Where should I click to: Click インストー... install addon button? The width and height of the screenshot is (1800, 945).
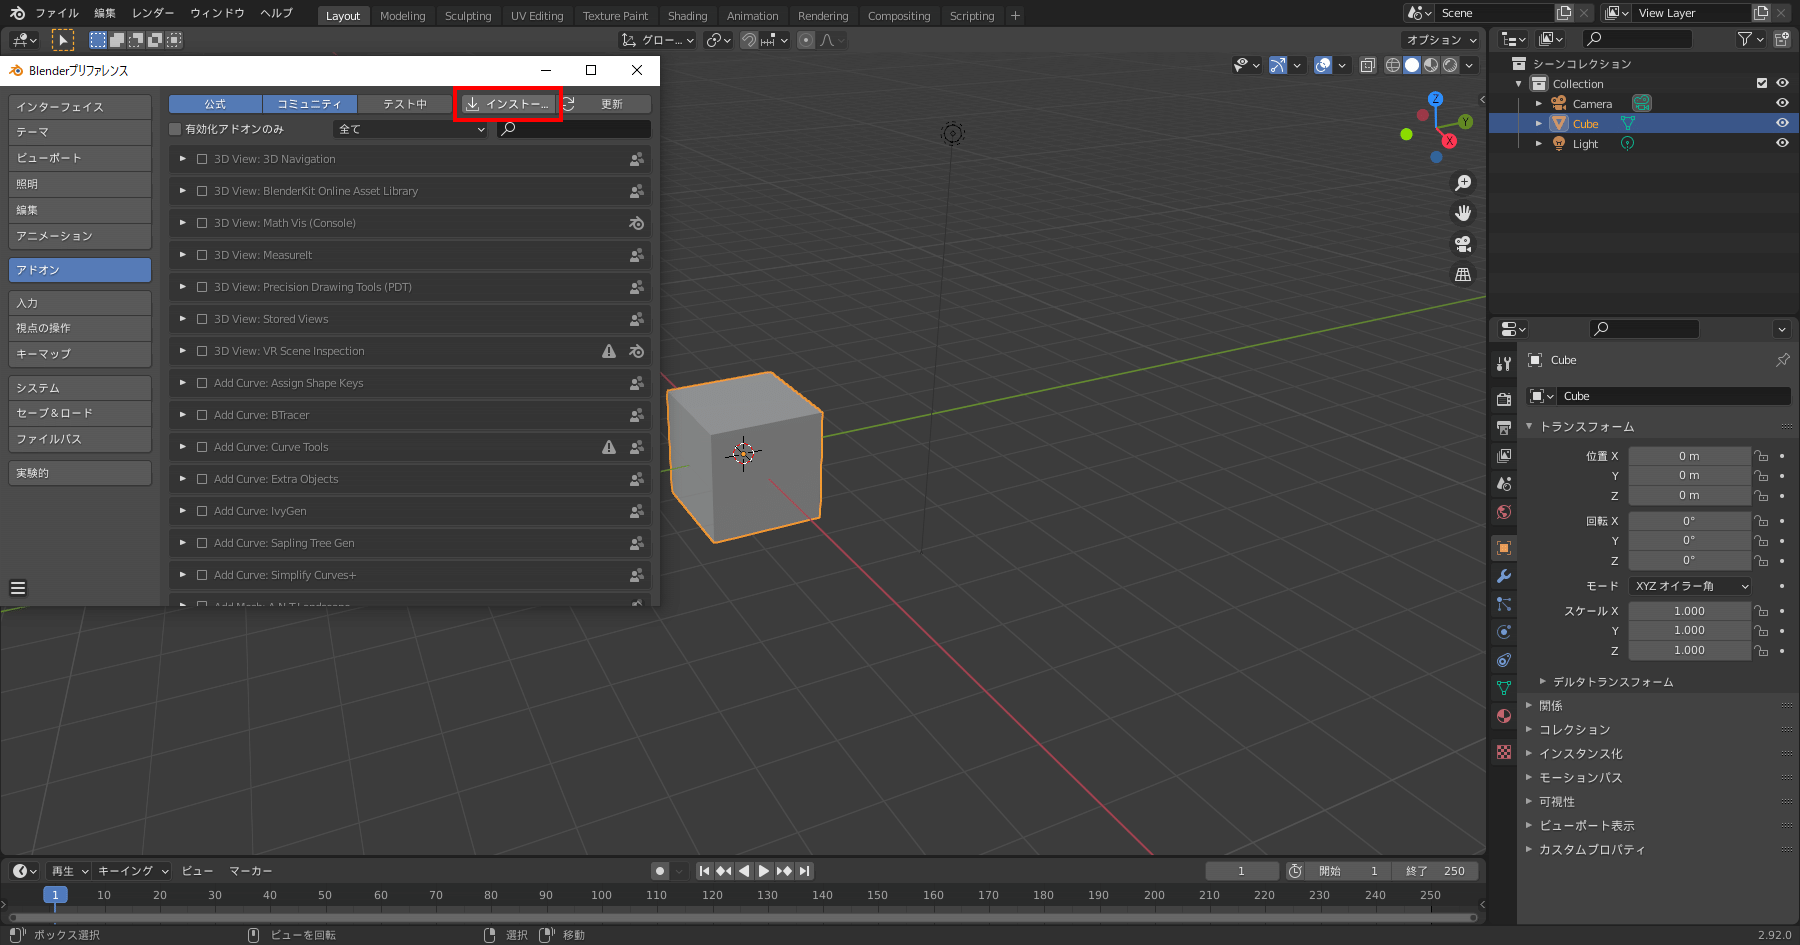[508, 104]
